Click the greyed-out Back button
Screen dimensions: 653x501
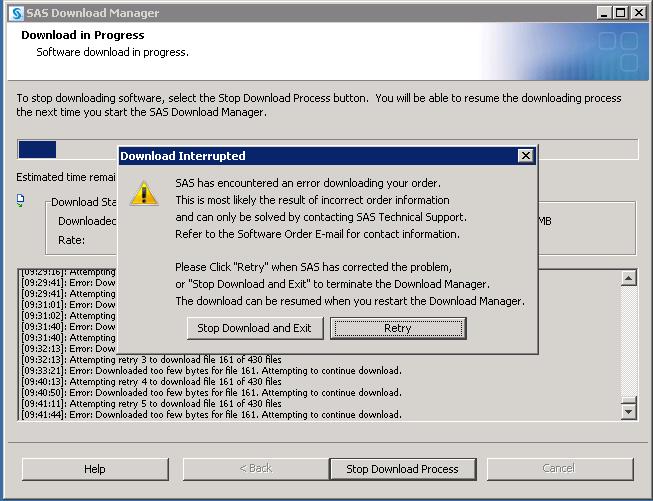(255, 468)
